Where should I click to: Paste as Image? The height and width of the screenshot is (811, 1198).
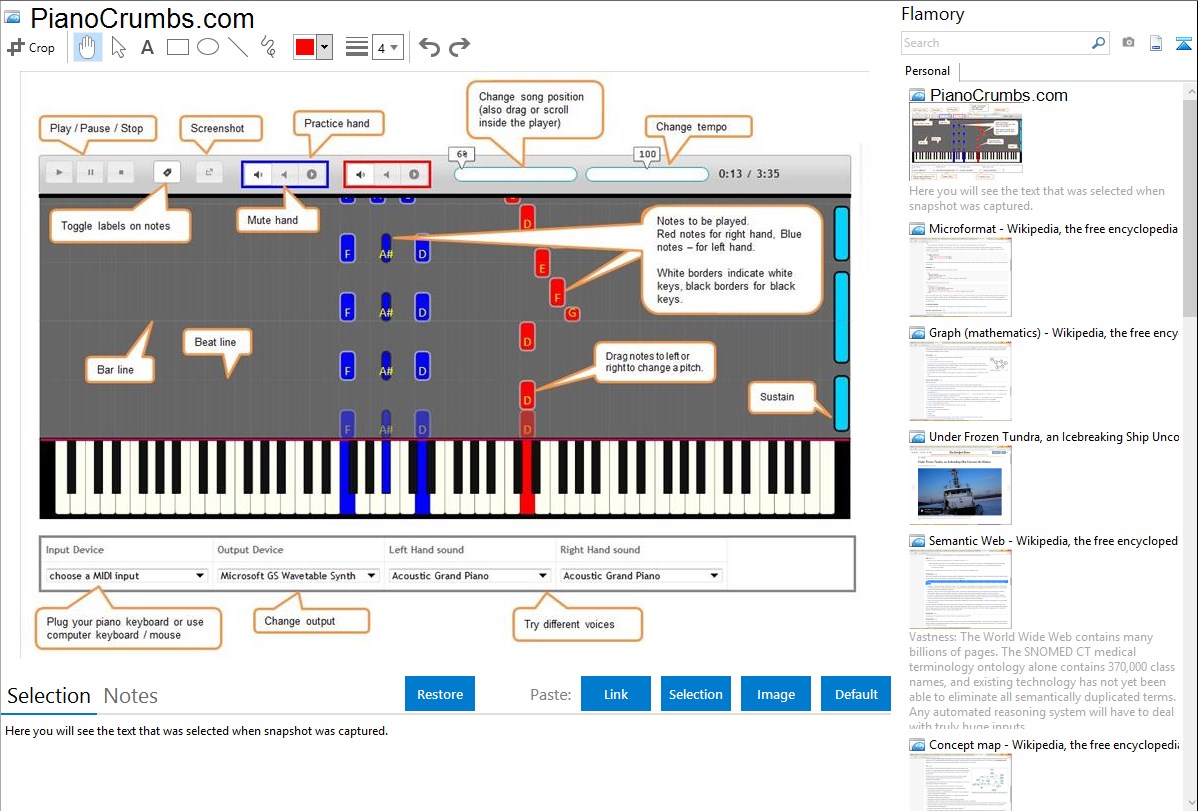tap(775, 694)
